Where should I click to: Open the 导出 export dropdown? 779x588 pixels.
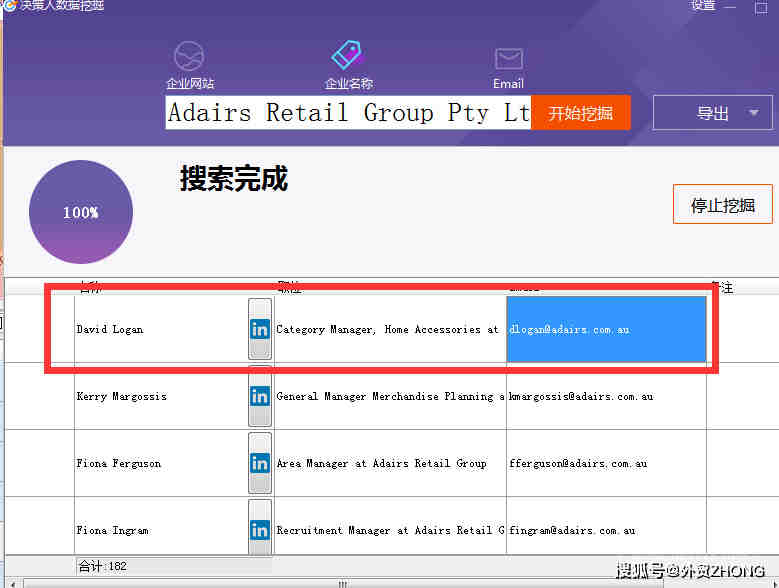tap(712, 113)
